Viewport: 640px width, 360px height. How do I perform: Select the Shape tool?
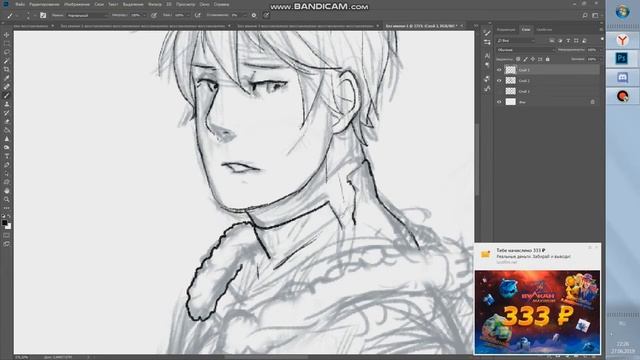[x=7, y=182]
